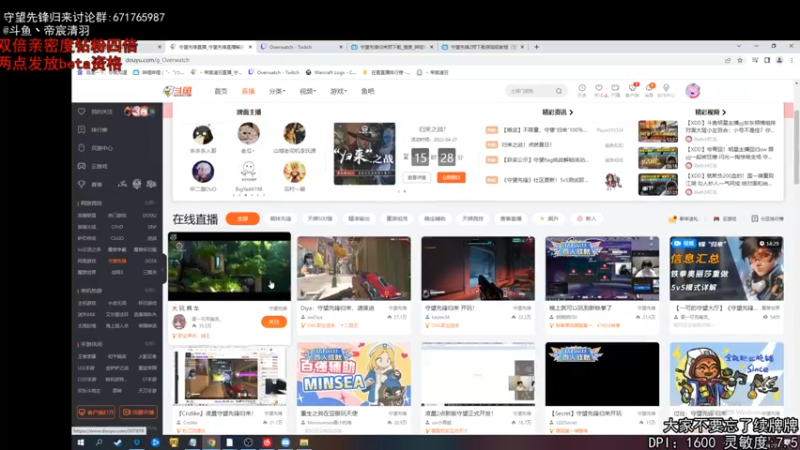Select the orange 全部 filter pill
800x450 pixels.
(242, 219)
